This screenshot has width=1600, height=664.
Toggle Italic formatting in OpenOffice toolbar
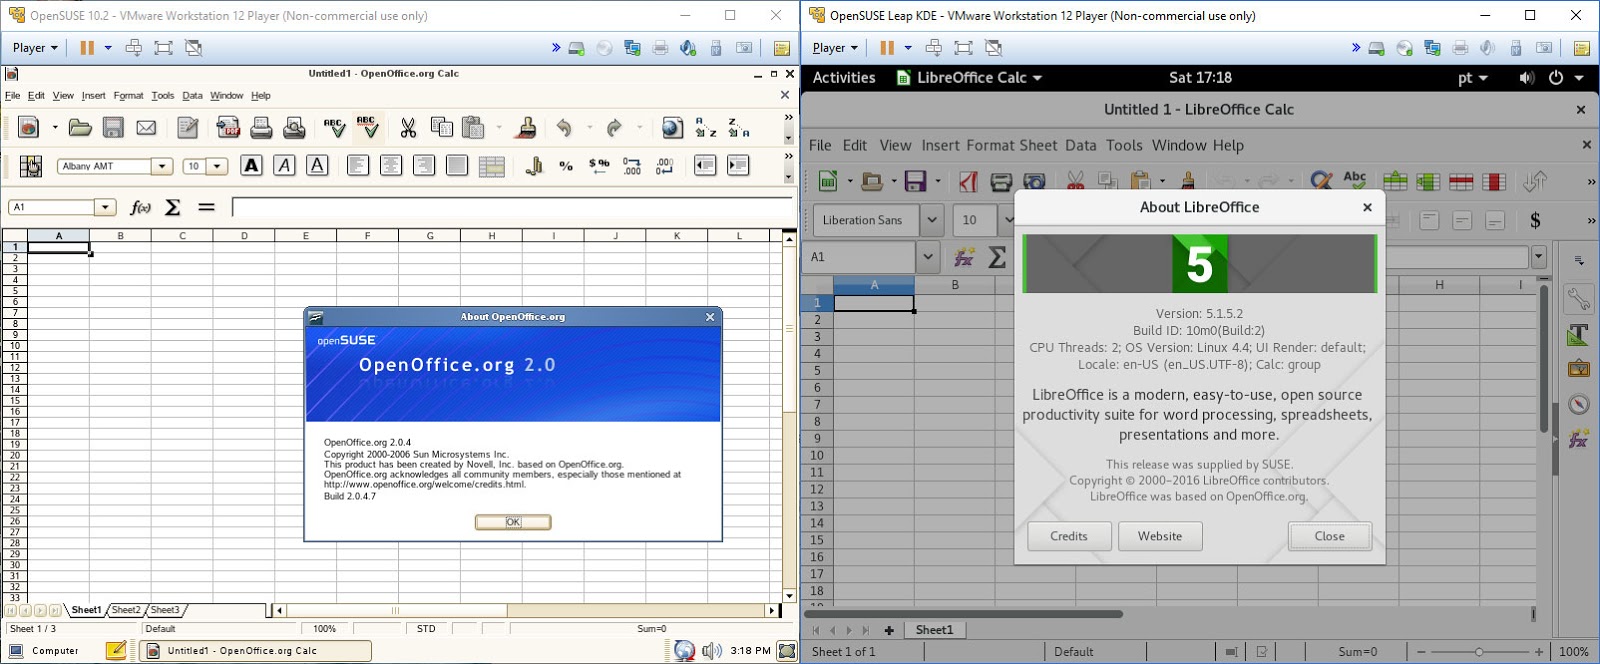[x=284, y=166]
